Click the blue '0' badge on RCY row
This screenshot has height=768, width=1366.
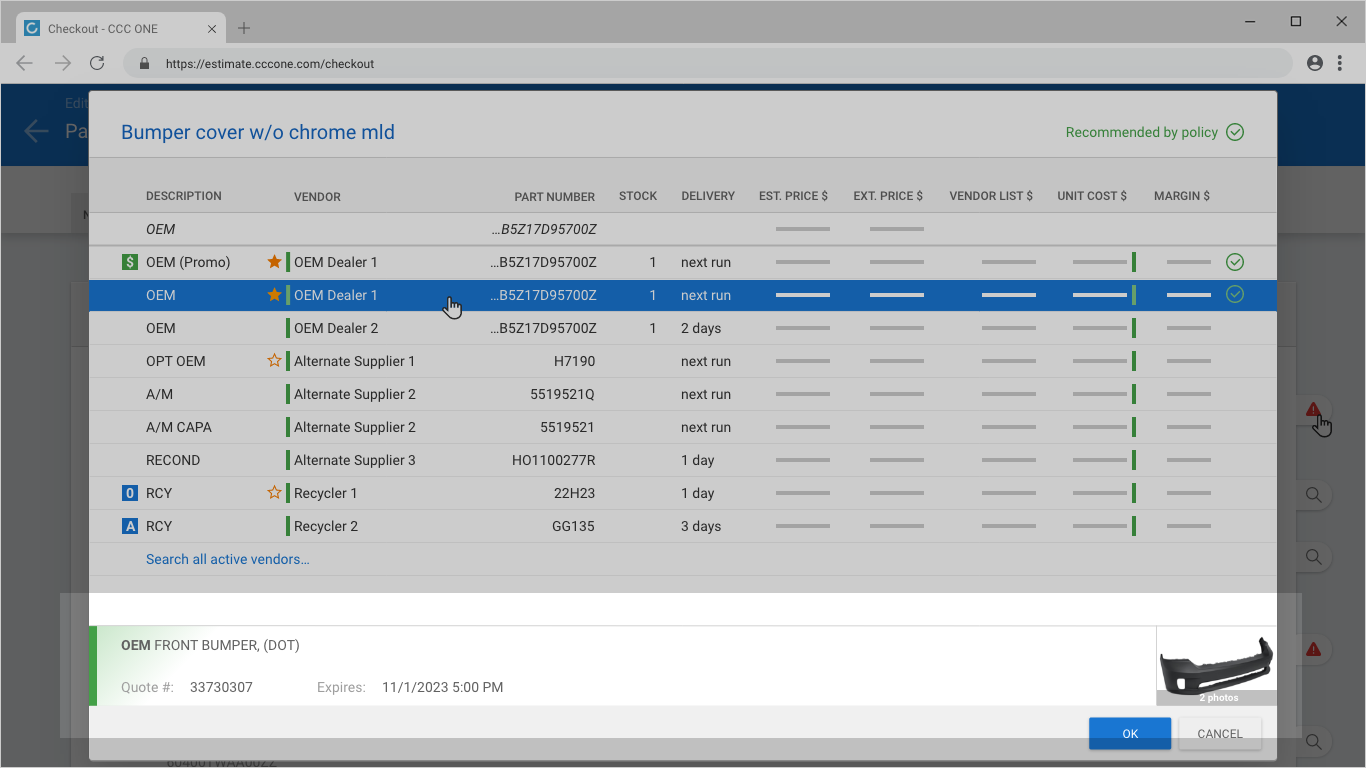click(129, 493)
